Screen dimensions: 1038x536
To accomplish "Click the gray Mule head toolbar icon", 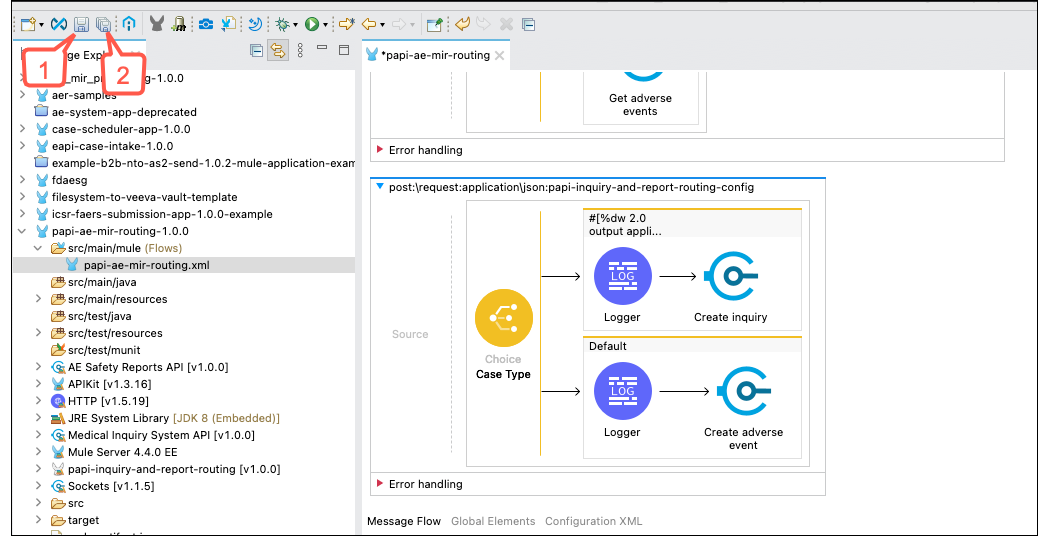I will [x=157, y=24].
